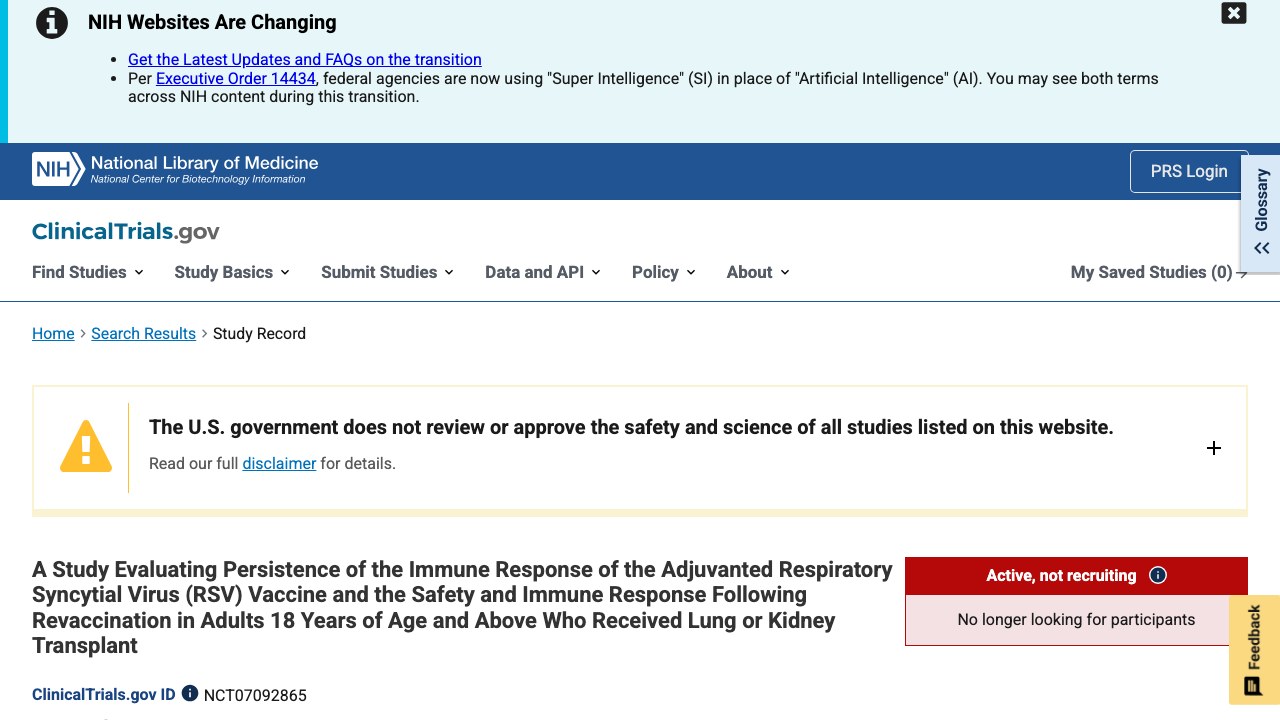Open My Saved Studies (0)

click(x=1159, y=272)
